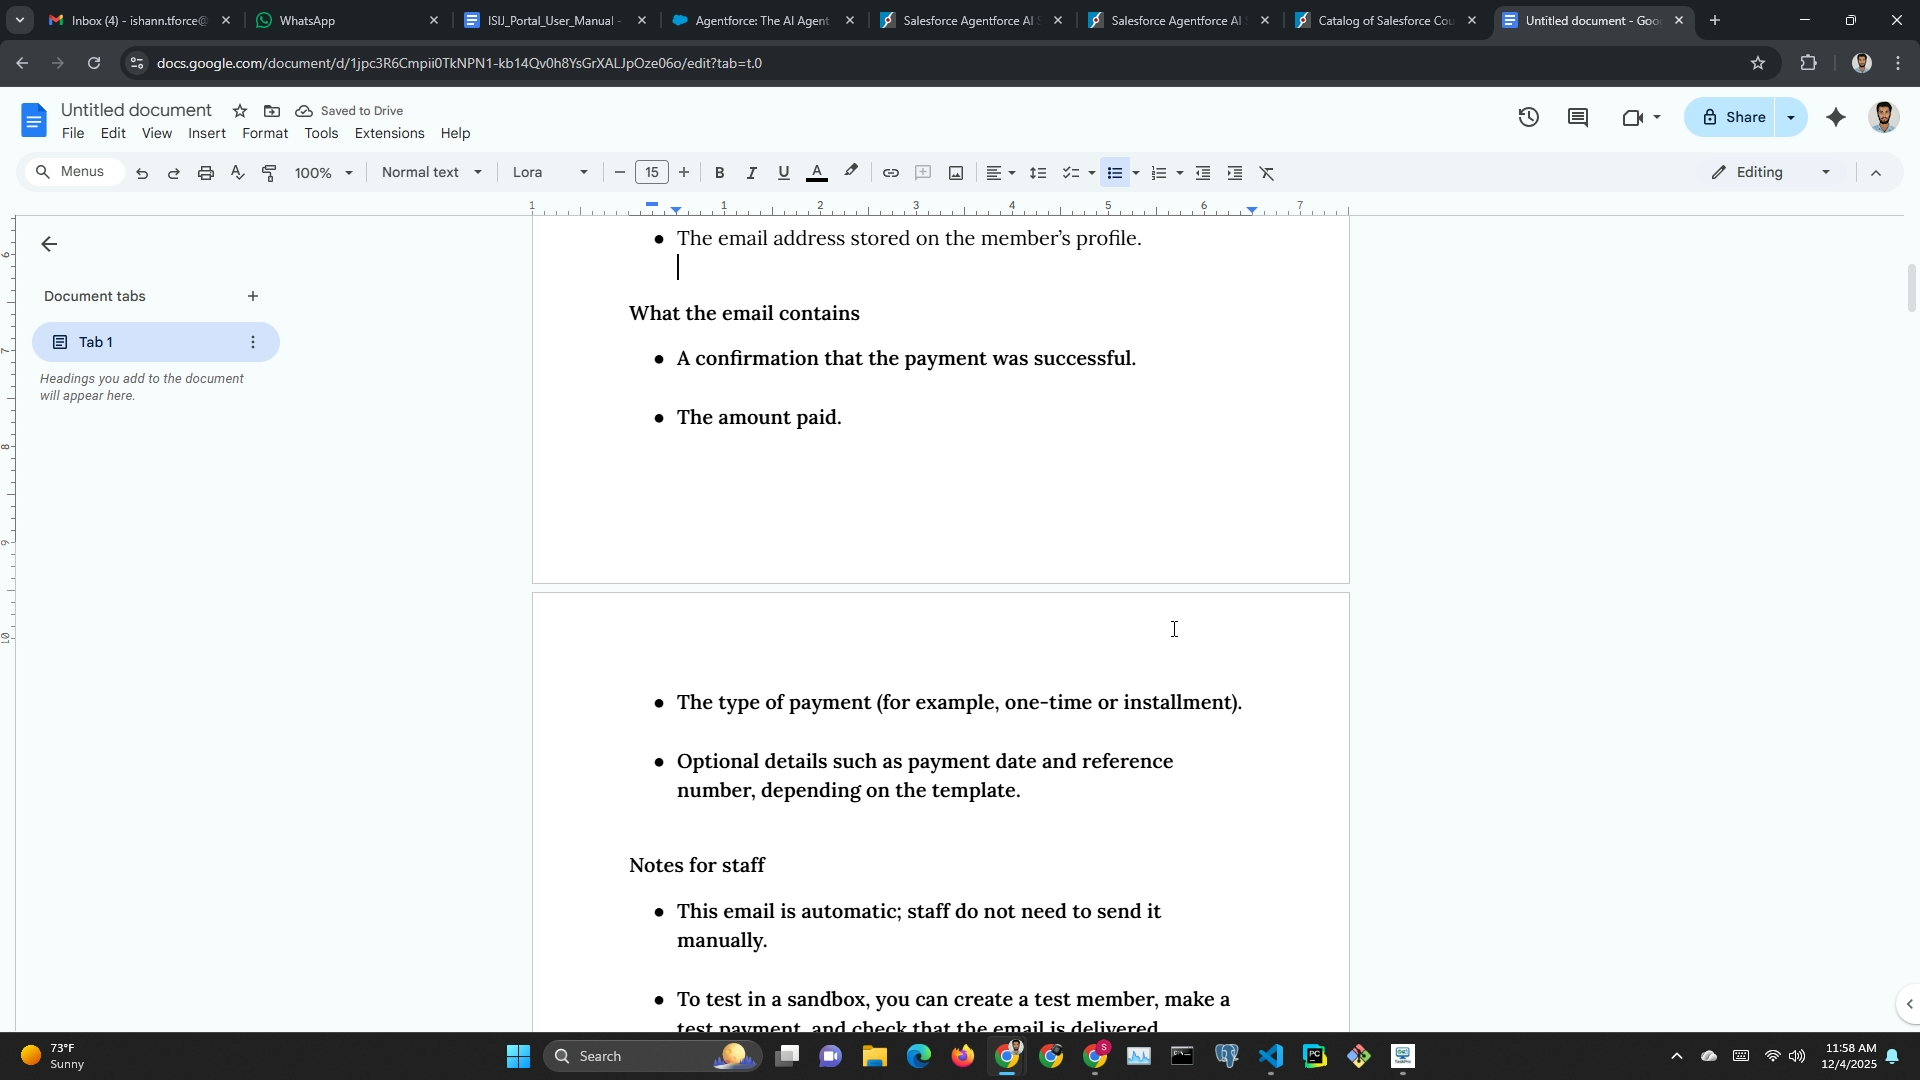Open the text color picker
Screen dimensions: 1920x1080
pos(816,173)
